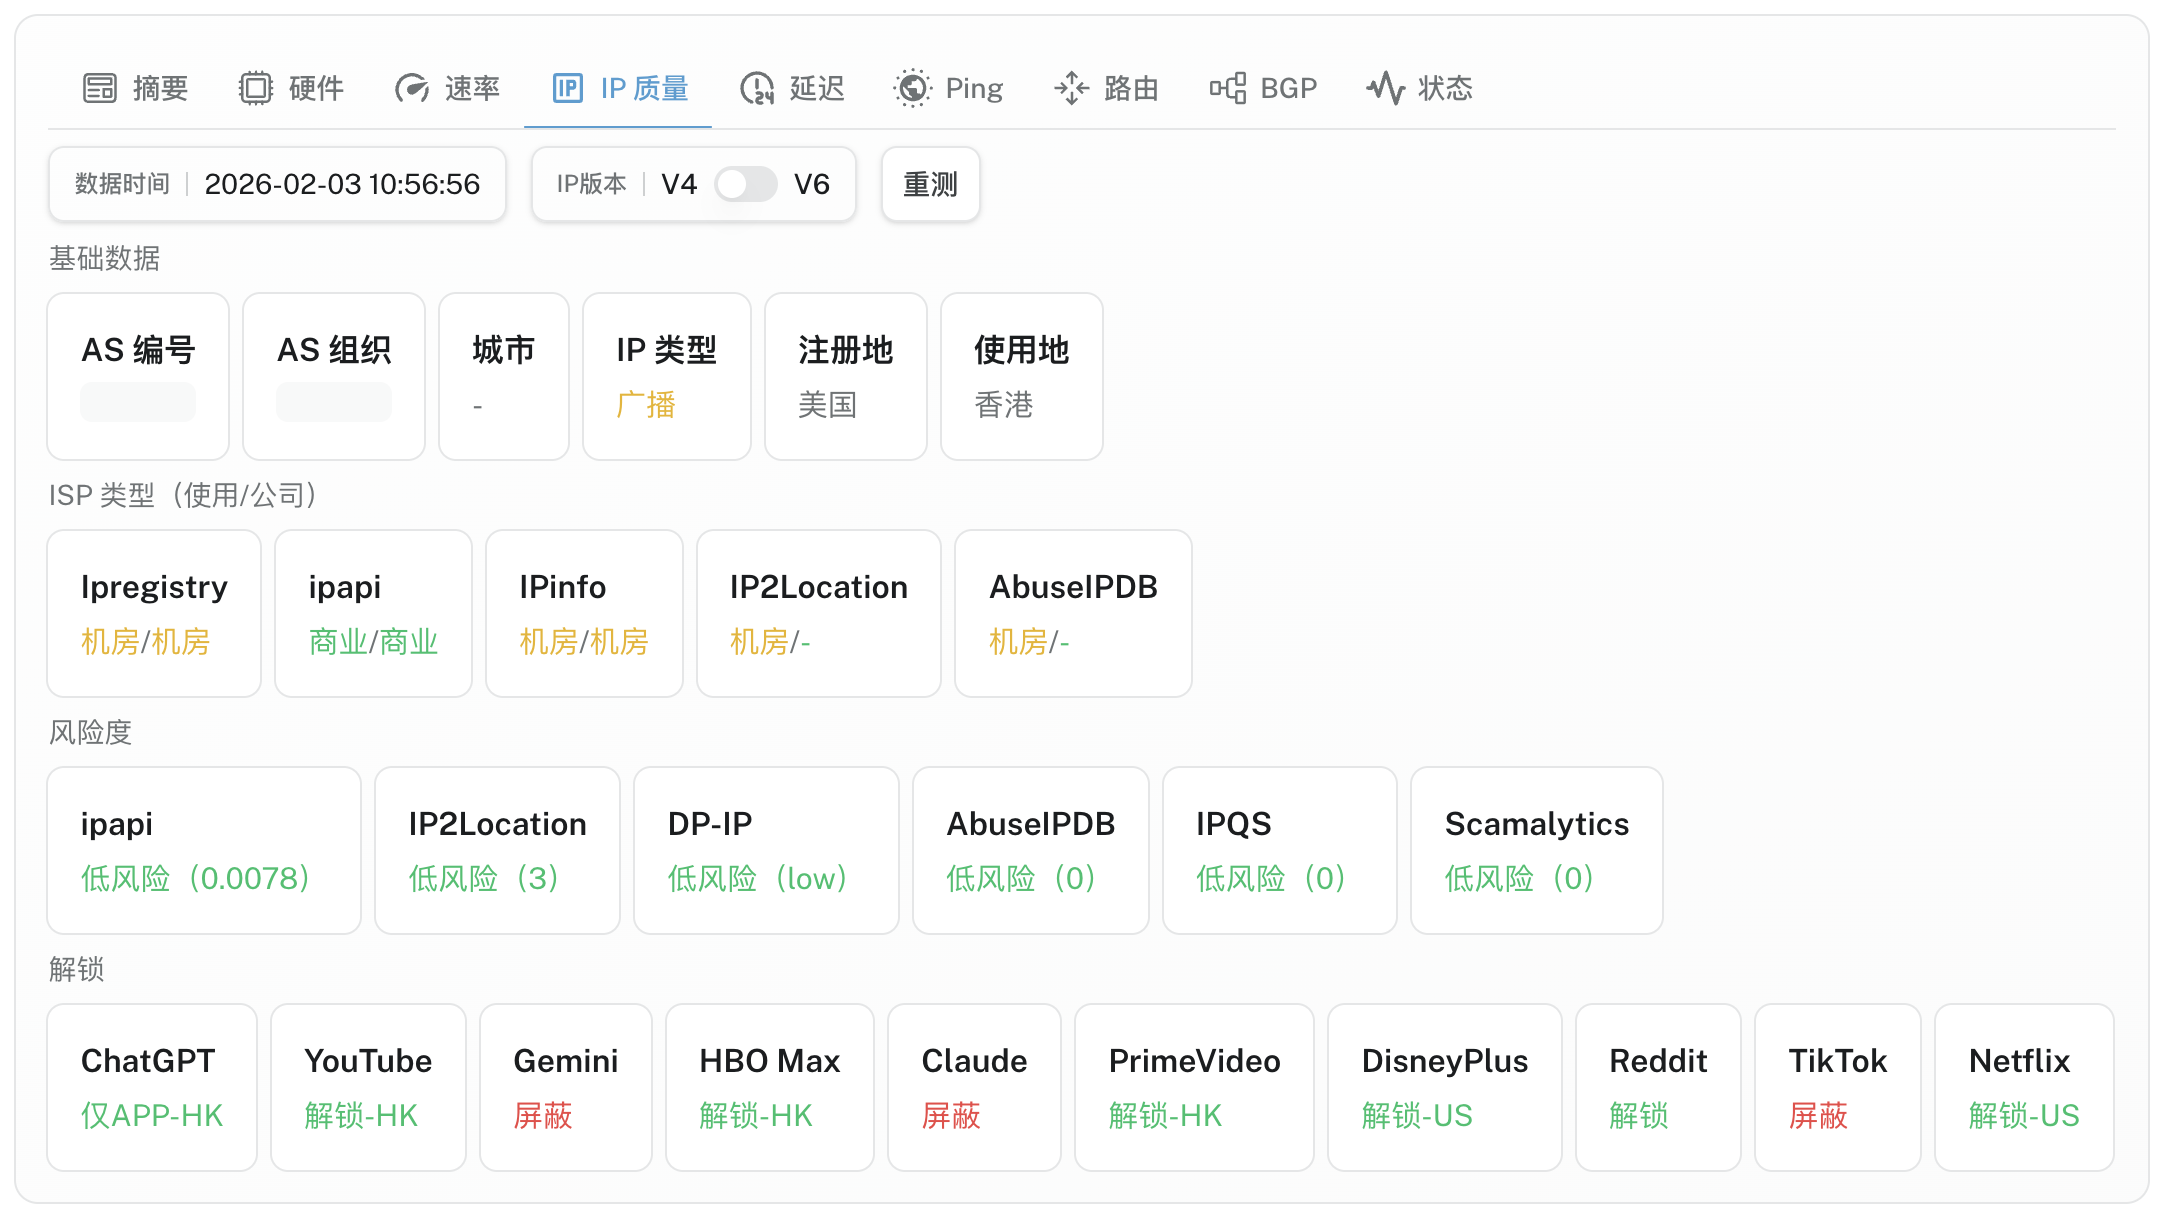The height and width of the screenshot is (1216, 2164).
Task: Select the ChatGPT unlock card
Action: coord(152,1087)
